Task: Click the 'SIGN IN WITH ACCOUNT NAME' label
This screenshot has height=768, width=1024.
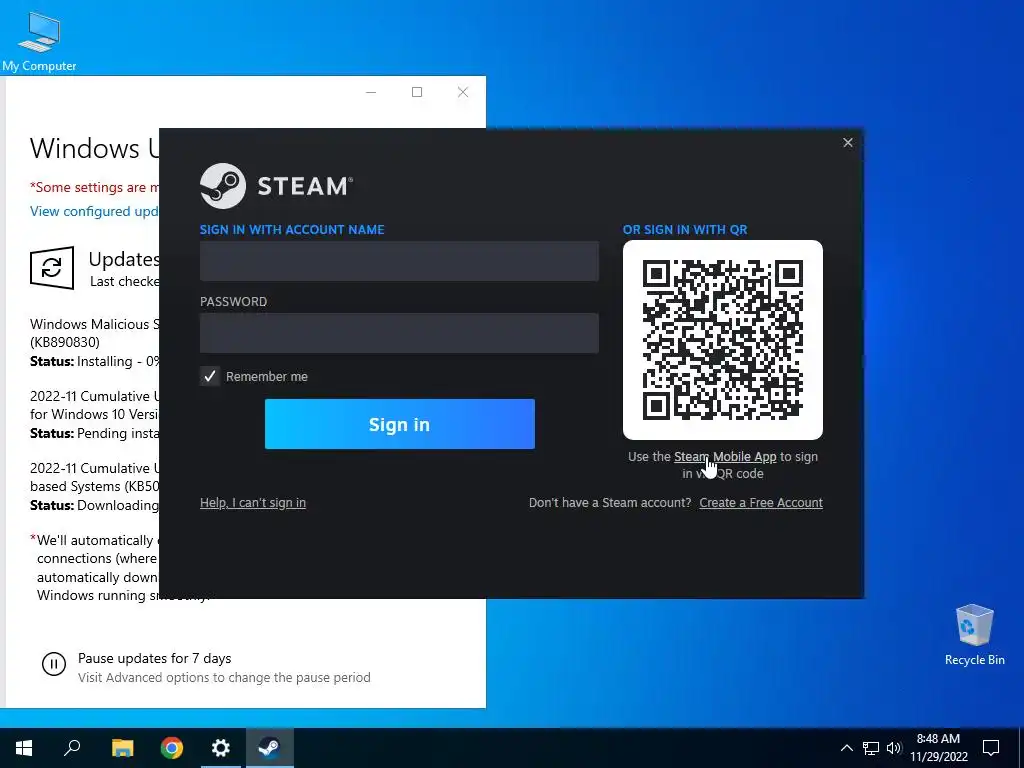Action: click(292, 230)
